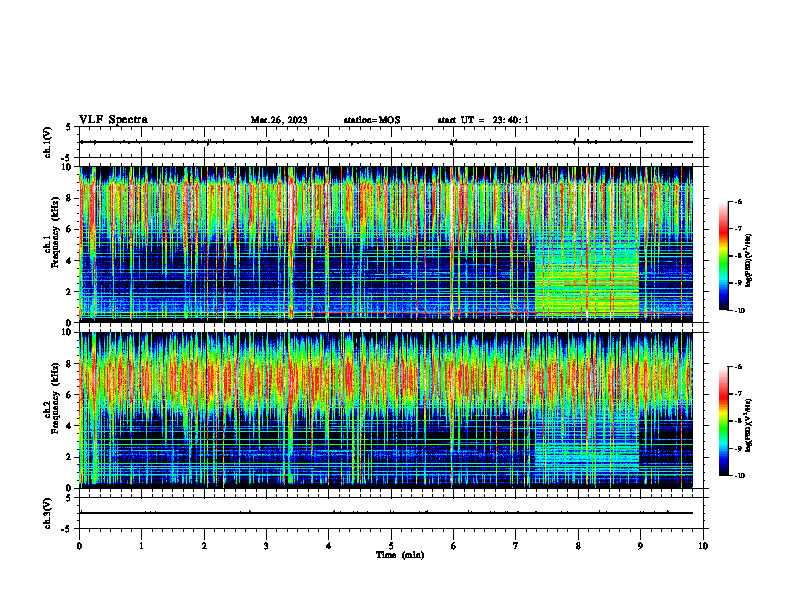Viewport: 792px width, 612px height.
Task: Click the time axis tick label "10"
Action: (703, 546)
